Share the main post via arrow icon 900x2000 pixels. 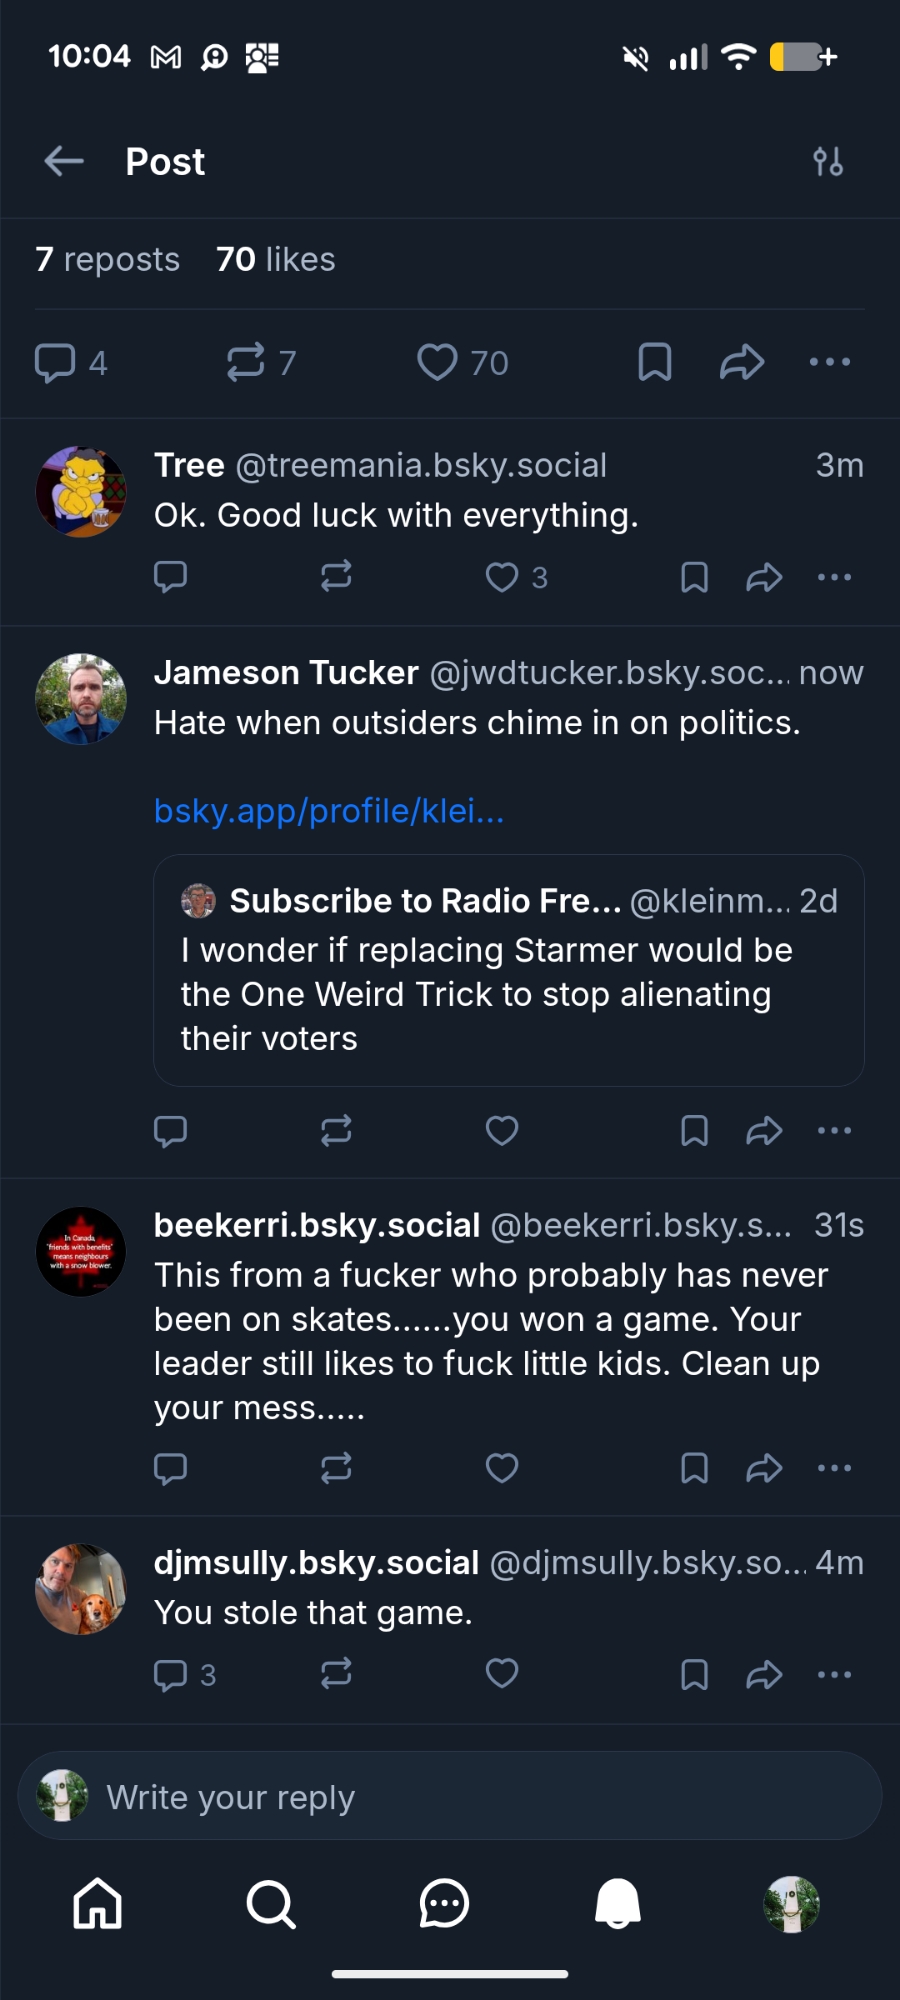point(742,363)
